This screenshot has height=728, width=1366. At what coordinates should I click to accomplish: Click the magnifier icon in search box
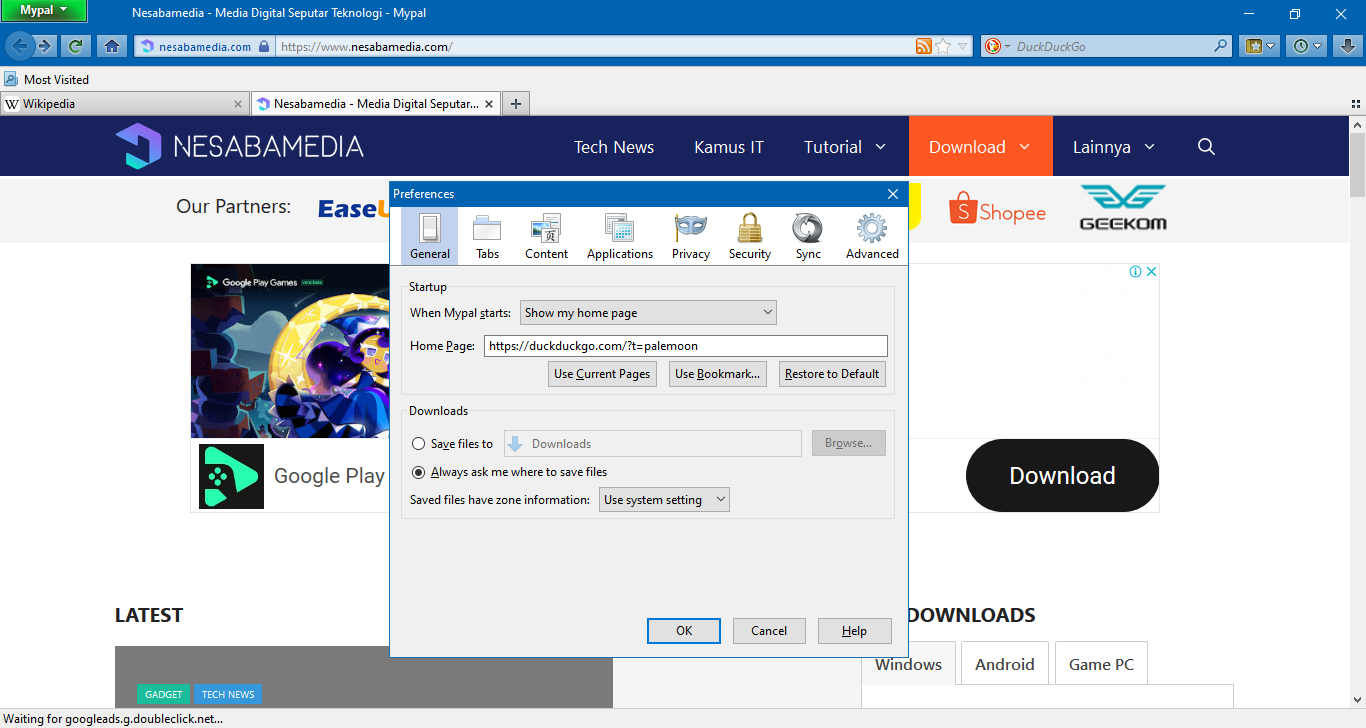pyautogui.click(x=1221, y=46)
